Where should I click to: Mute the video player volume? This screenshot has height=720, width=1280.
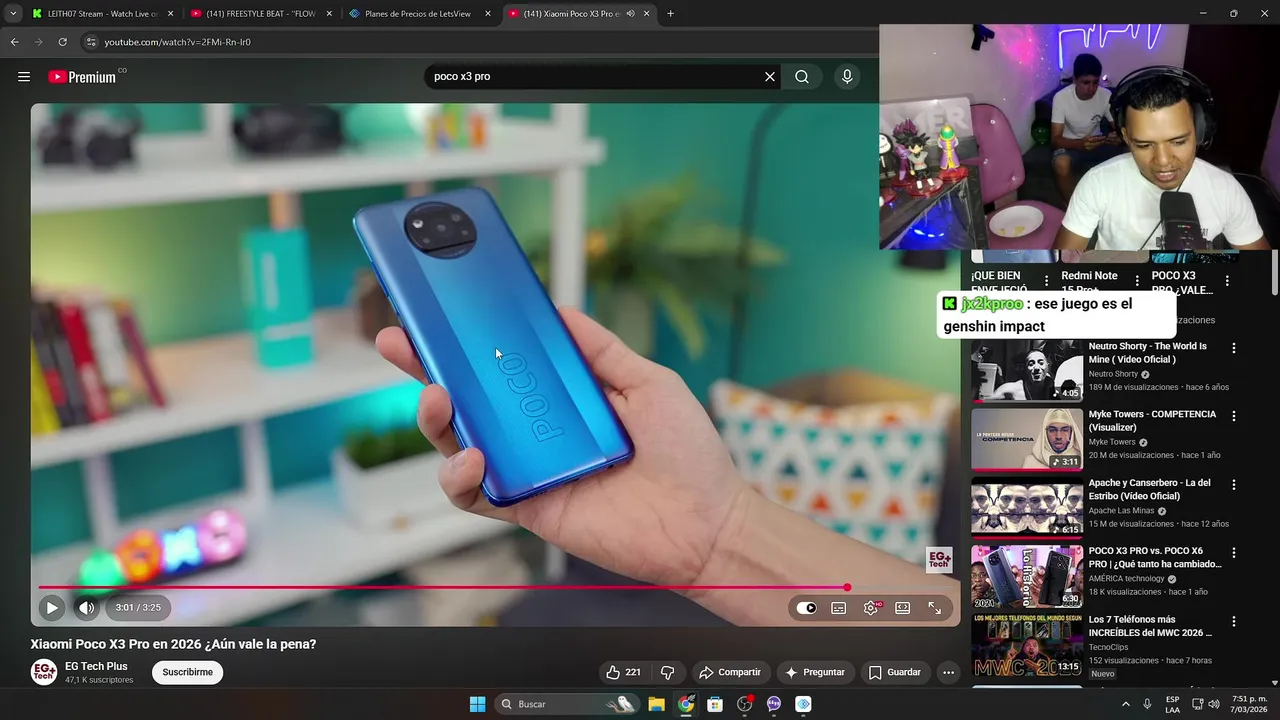point(87,607)
